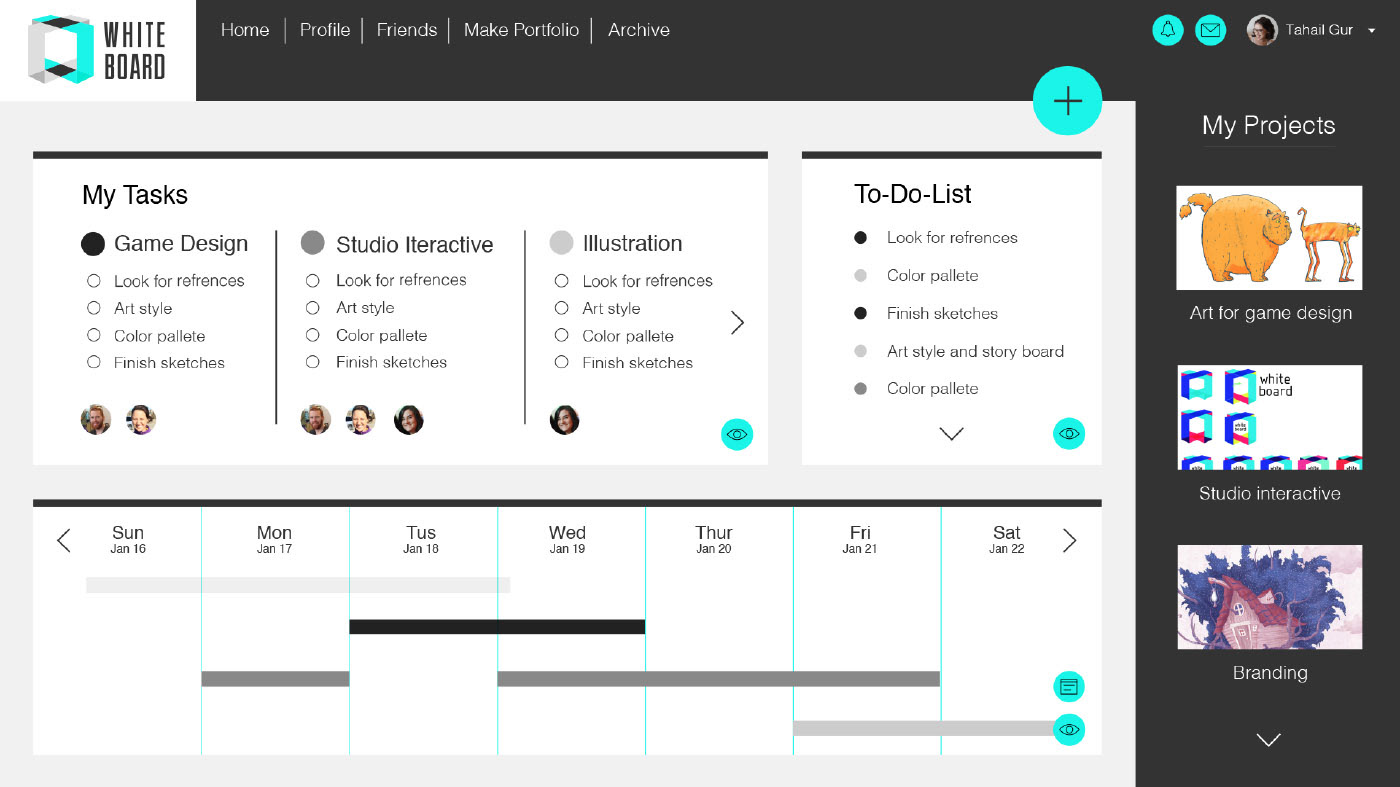Show next task groups with right arrow

pos(737,322)
